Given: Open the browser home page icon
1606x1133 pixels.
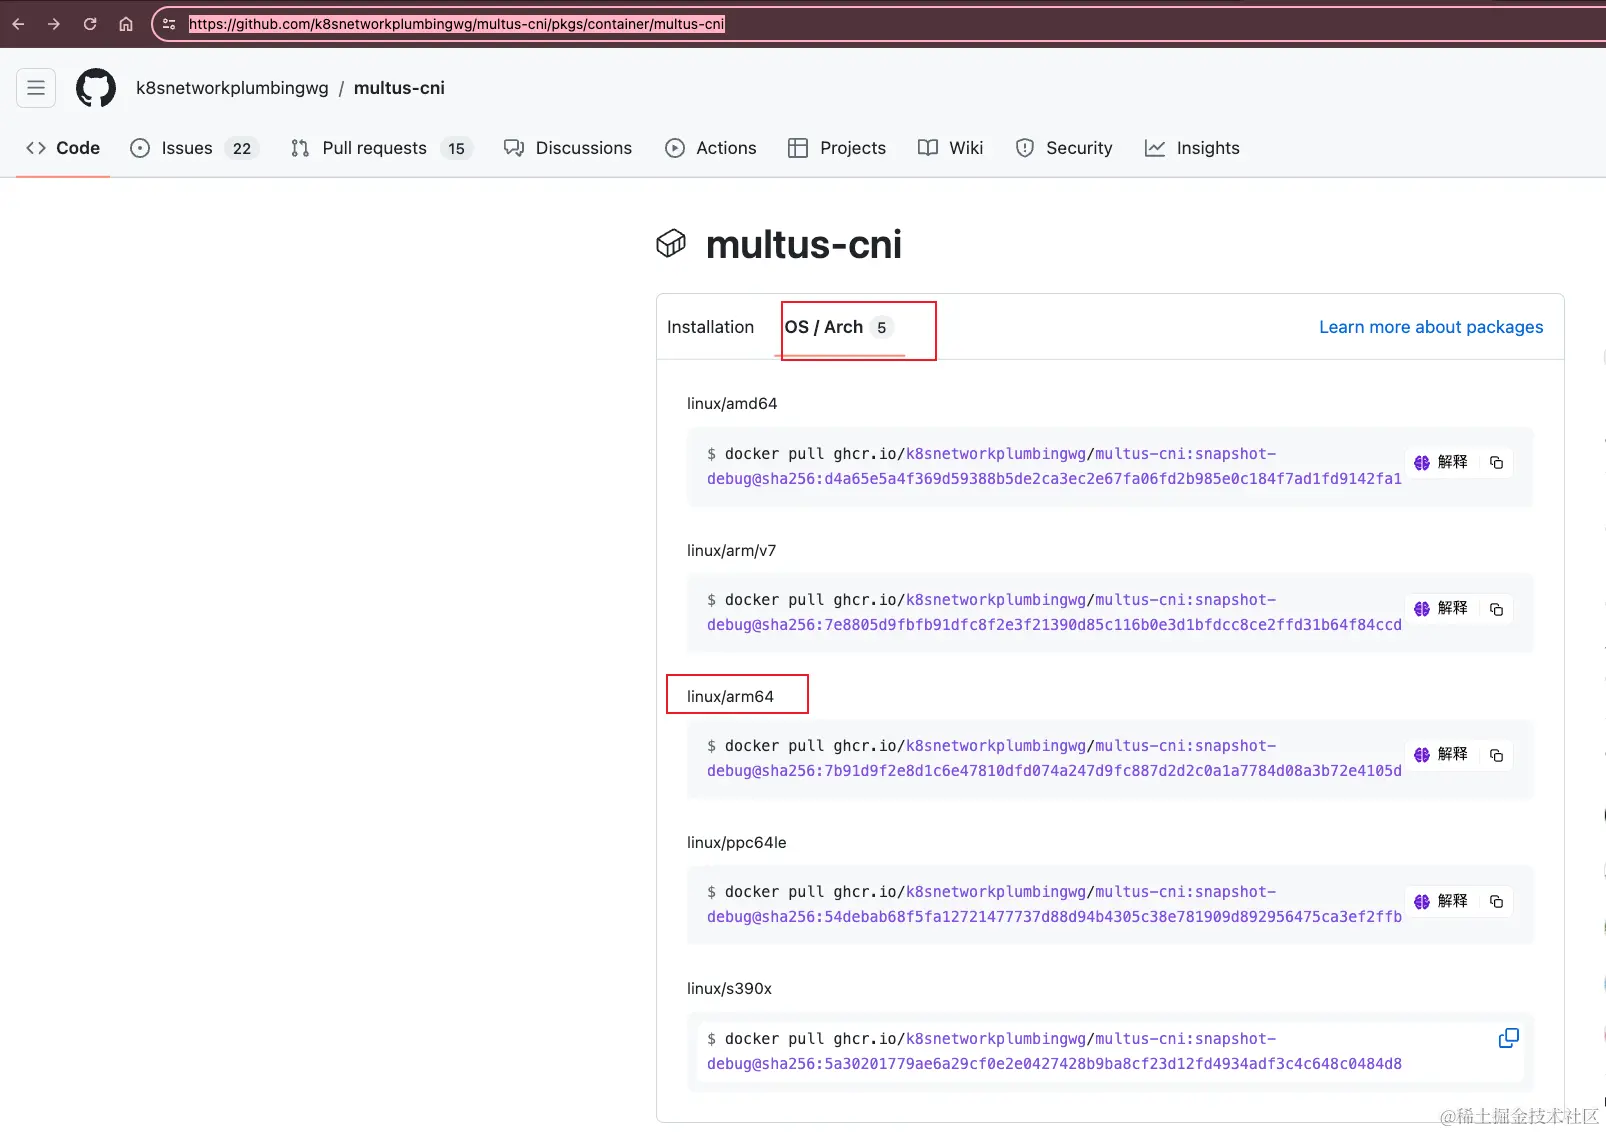Looking at the screenshot, I should (126, 24).
